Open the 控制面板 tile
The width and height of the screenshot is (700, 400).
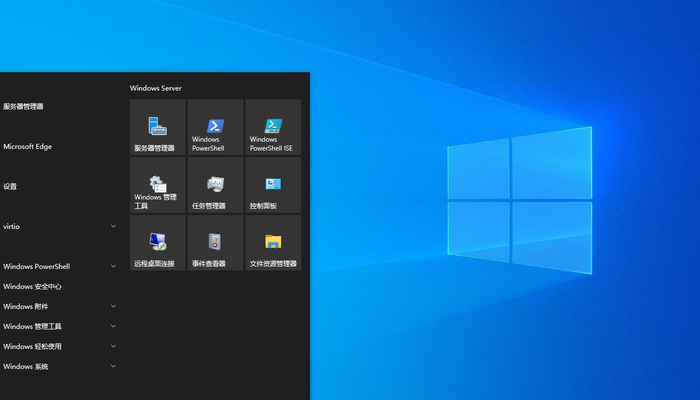coord(273,185)
